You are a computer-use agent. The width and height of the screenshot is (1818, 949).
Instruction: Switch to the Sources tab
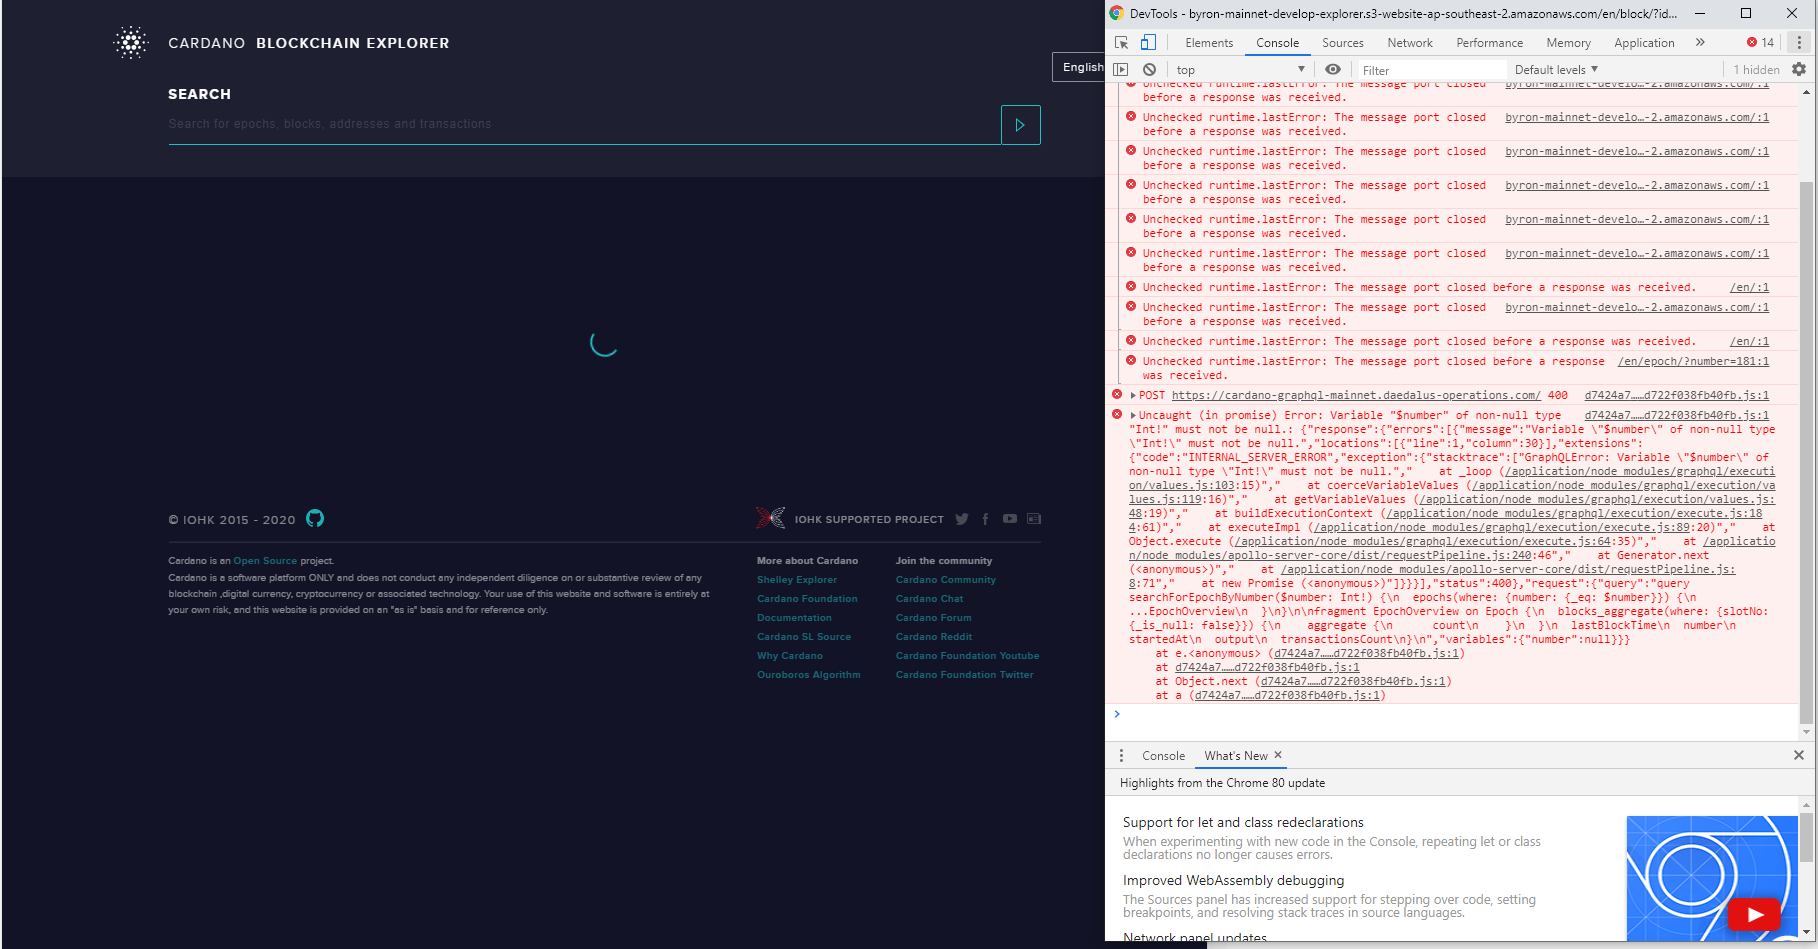click(1342, 43)
